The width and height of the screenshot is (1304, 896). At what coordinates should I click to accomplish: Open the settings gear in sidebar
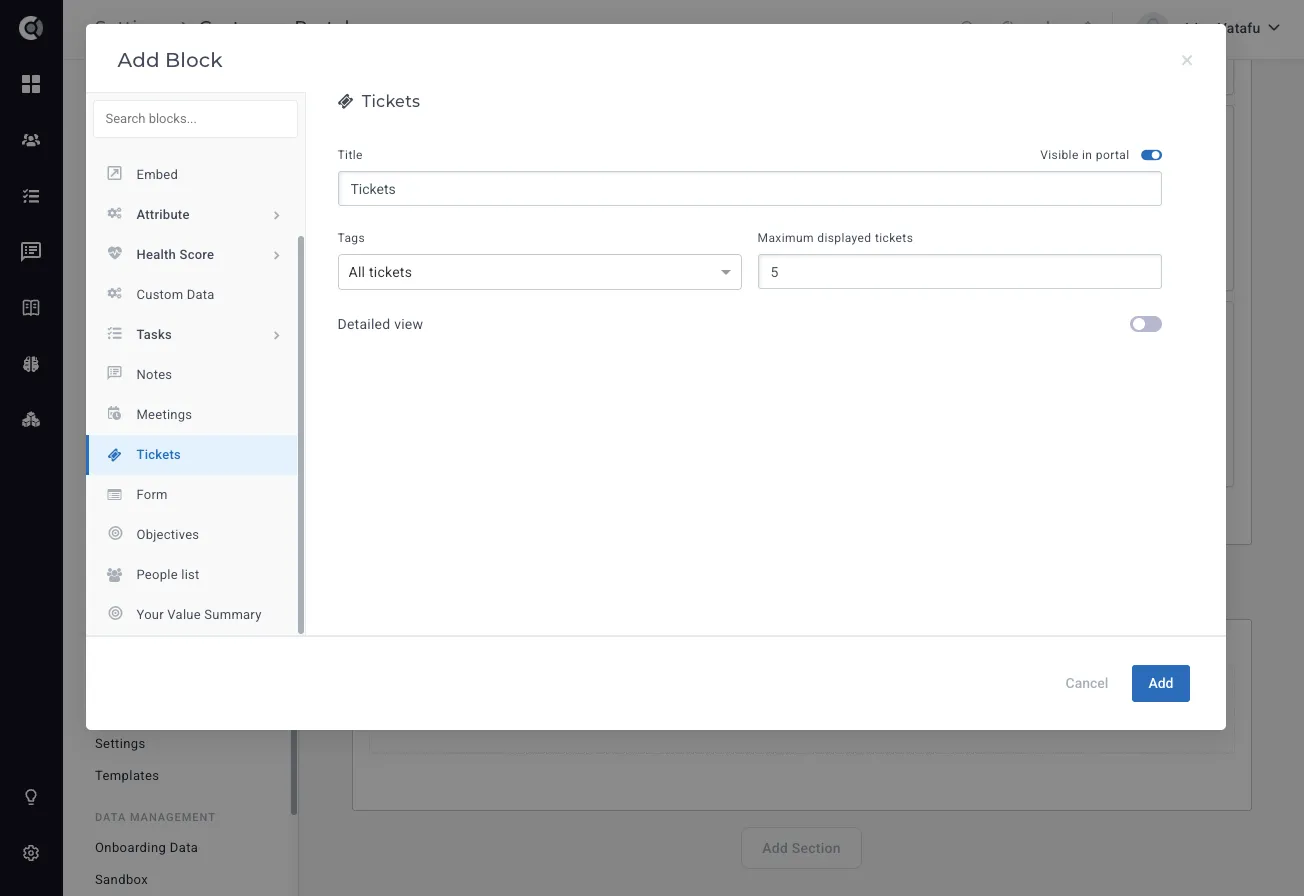[31, 853]
